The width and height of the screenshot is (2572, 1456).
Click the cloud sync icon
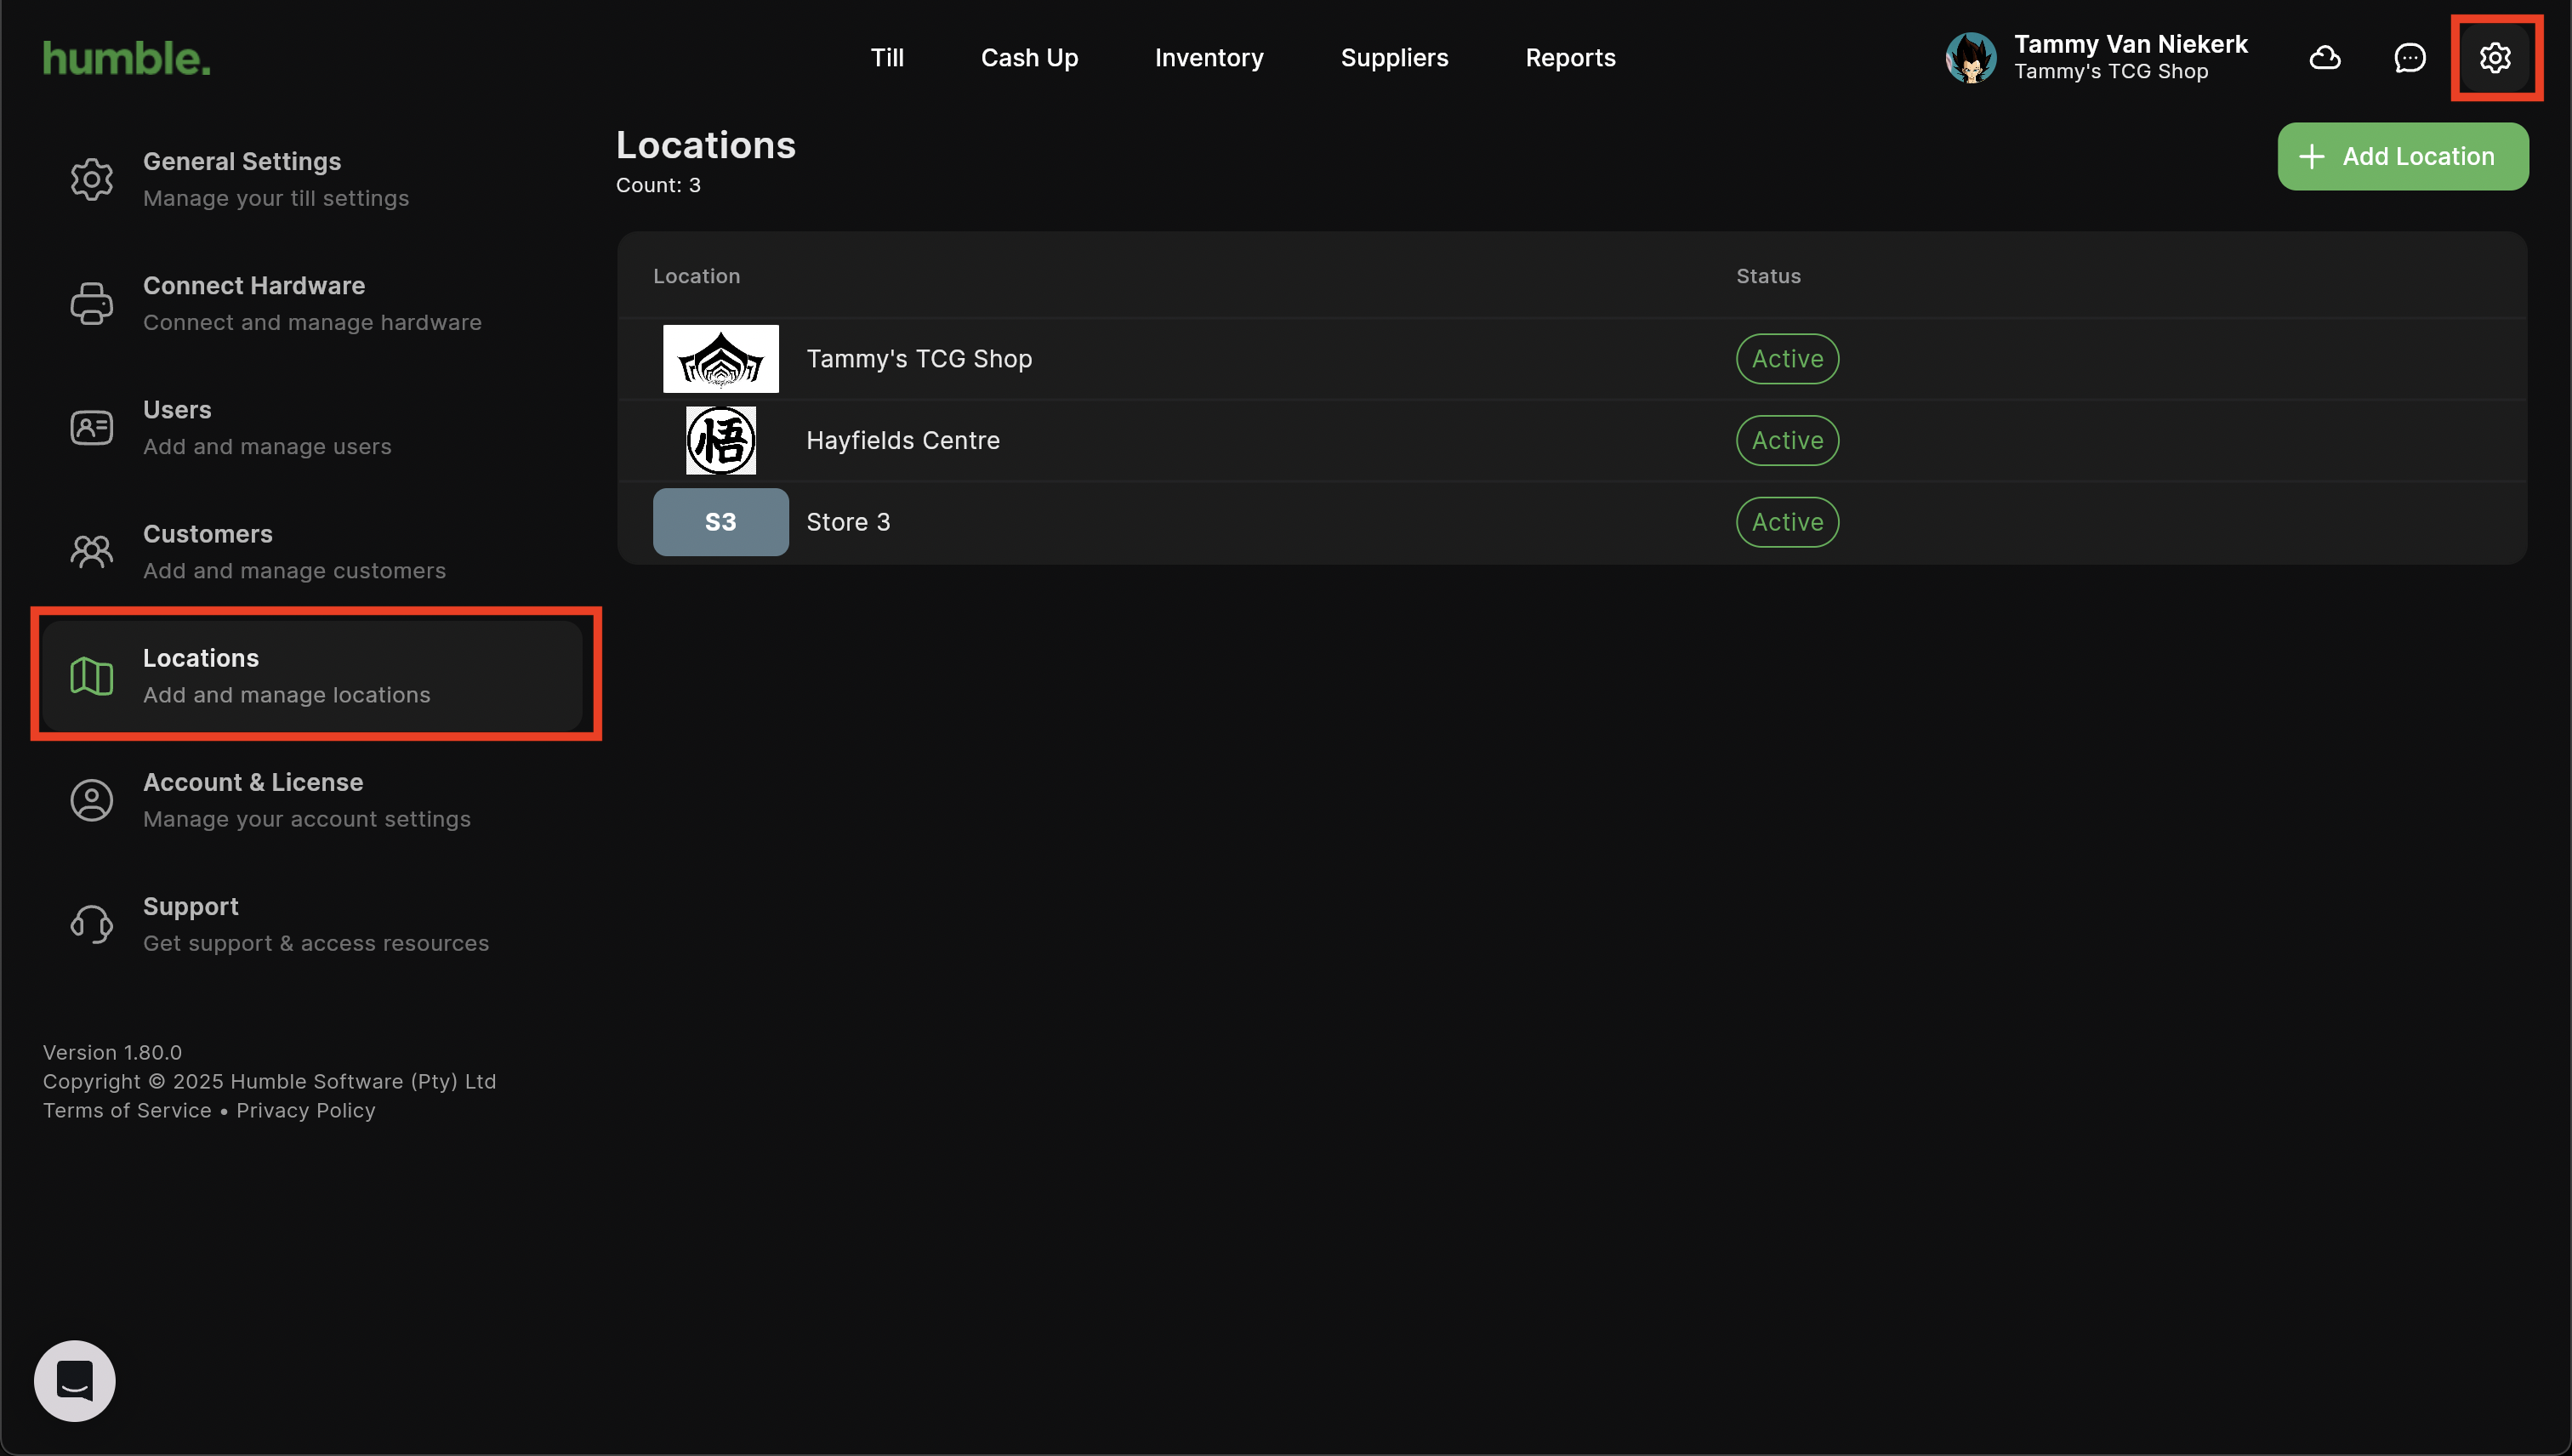2325,58
